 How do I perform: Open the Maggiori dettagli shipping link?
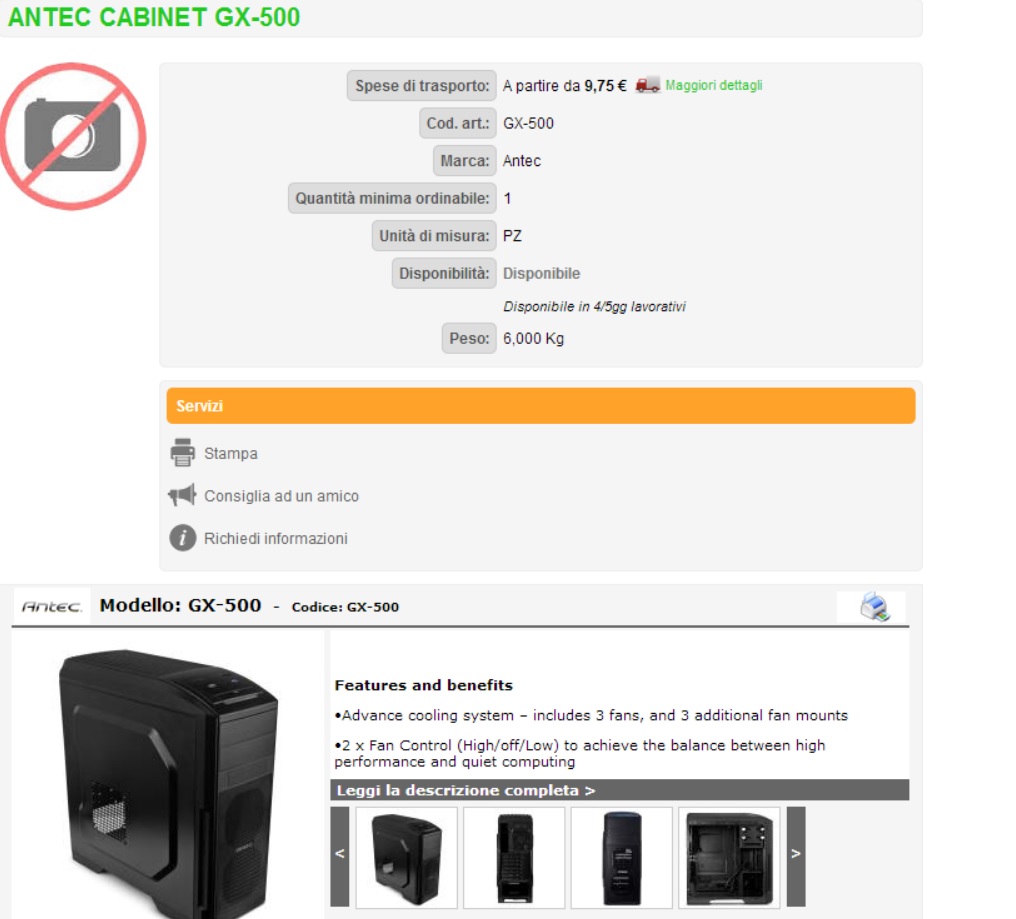pyautogui.click(x=713, y=86)
